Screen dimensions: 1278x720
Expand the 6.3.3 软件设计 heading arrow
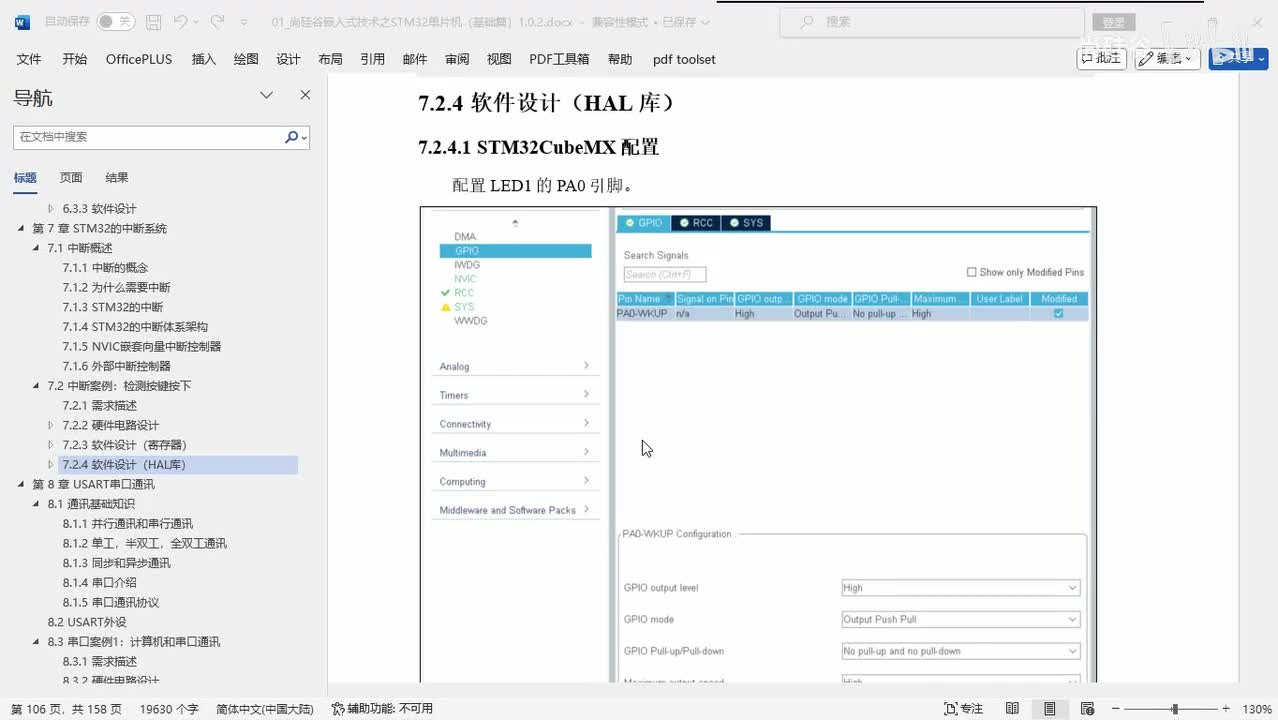(x=52, y=209)
